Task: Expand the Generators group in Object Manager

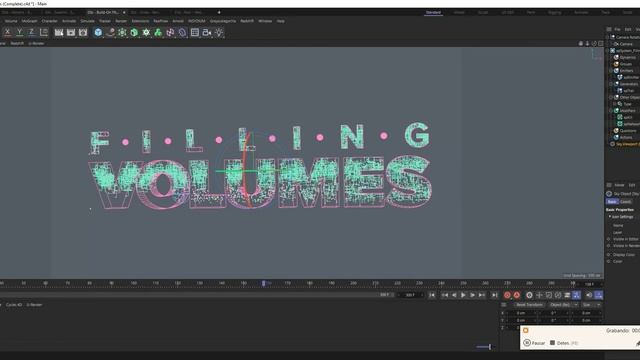Action: click(611, 84)
